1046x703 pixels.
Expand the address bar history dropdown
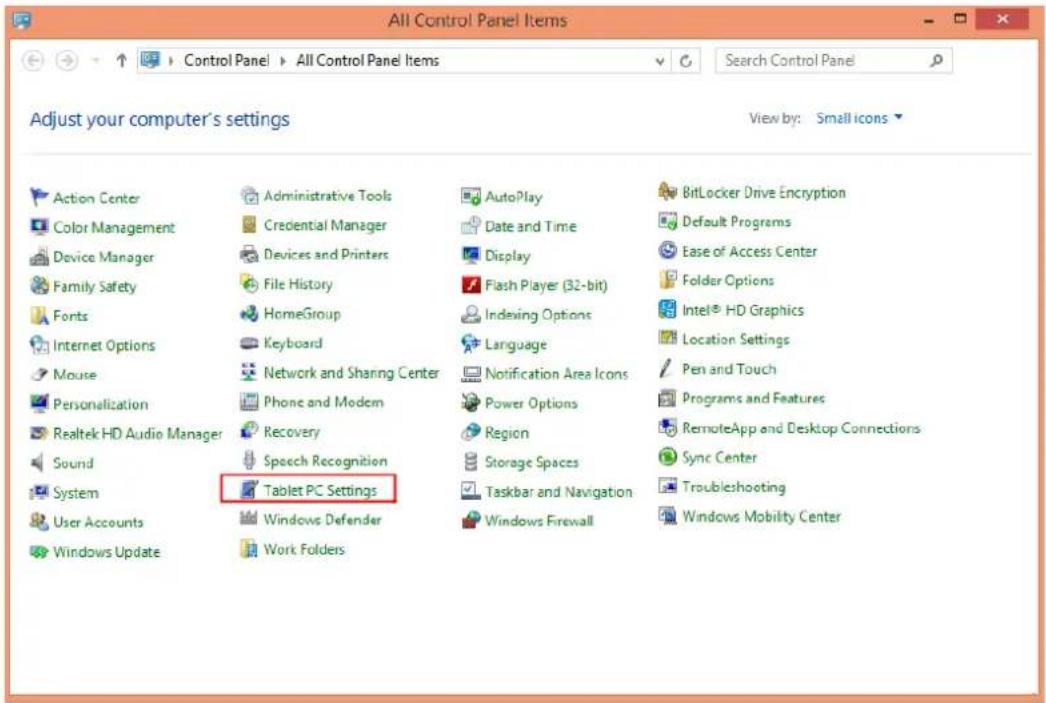pos(660,61)
